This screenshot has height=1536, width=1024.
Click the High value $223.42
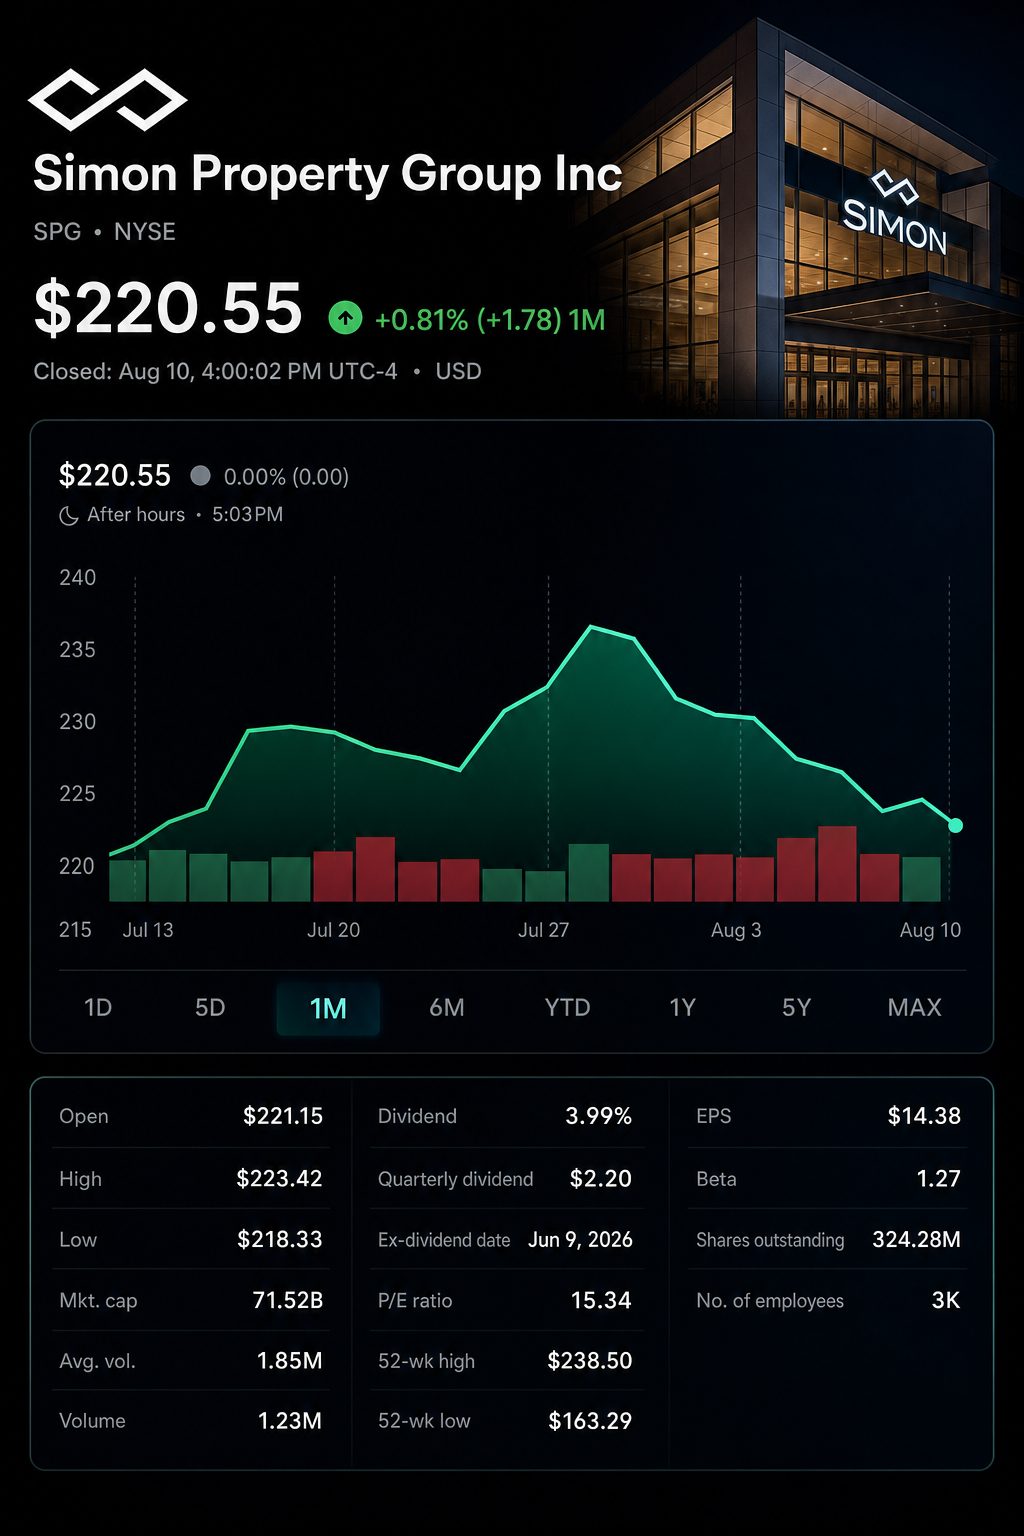279,1179
